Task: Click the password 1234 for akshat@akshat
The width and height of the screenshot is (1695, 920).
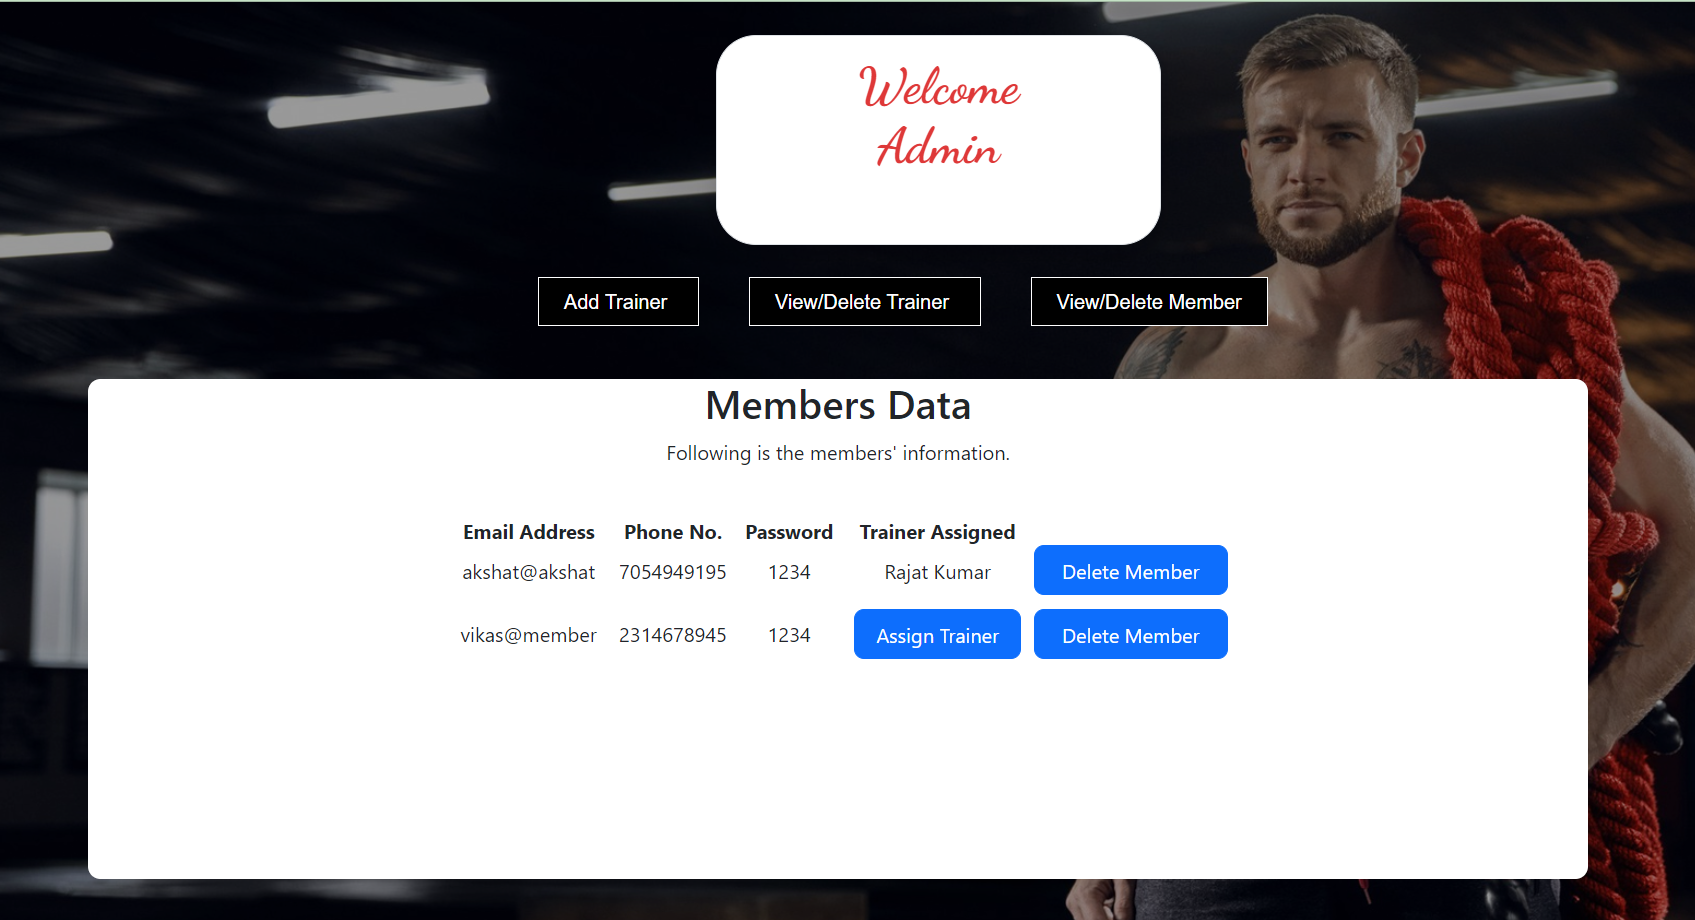Action: (788, 572)
